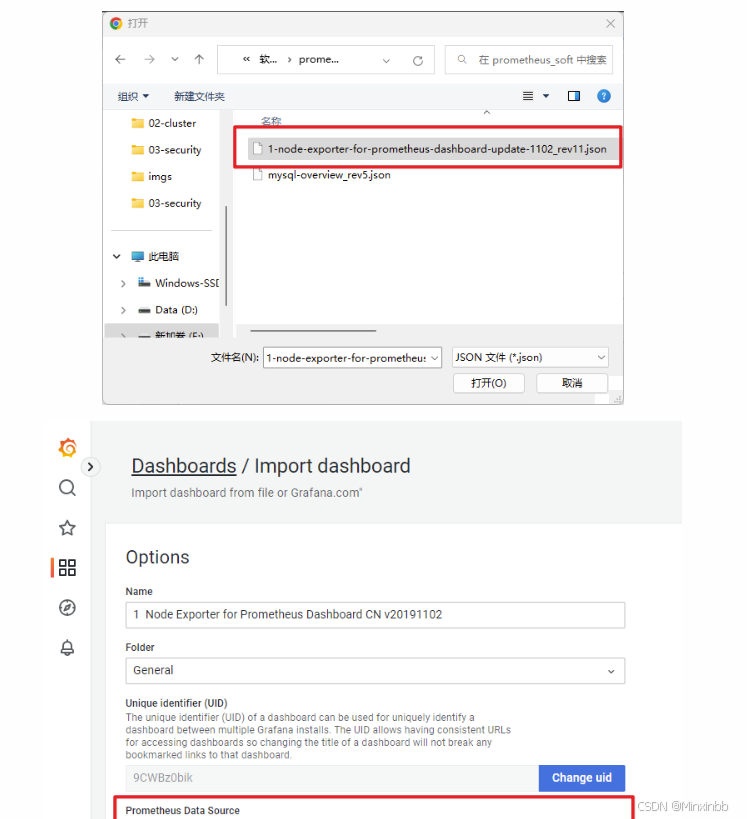Click the 名称 column header

[271, 121]
